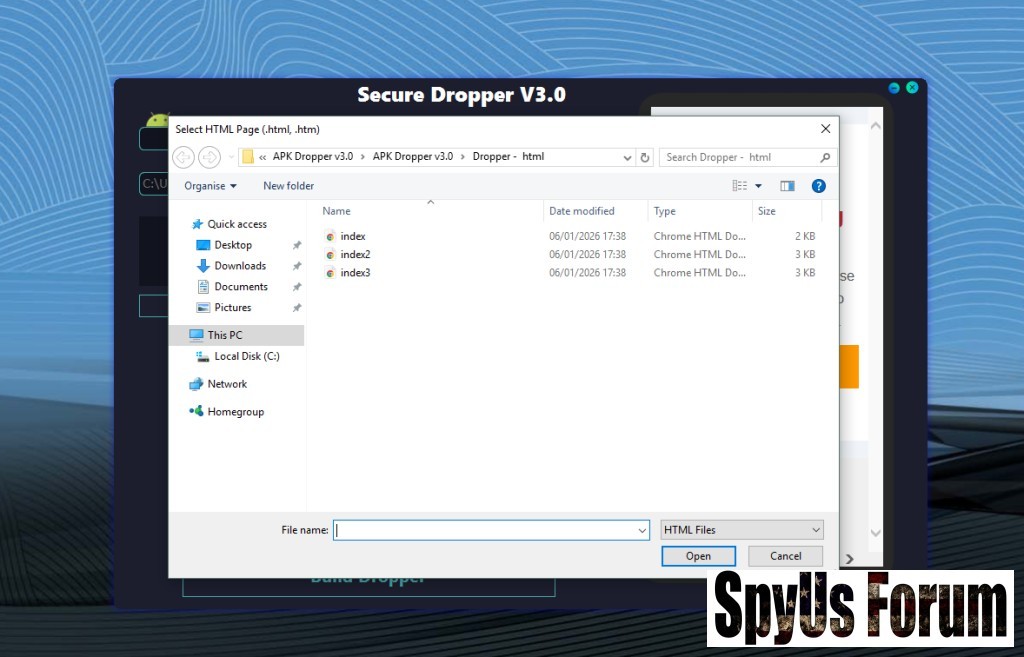This screenshot has width=1024, height=657.
Task: Expand the address bar path dropdown
Action: (x=628, y=157)
